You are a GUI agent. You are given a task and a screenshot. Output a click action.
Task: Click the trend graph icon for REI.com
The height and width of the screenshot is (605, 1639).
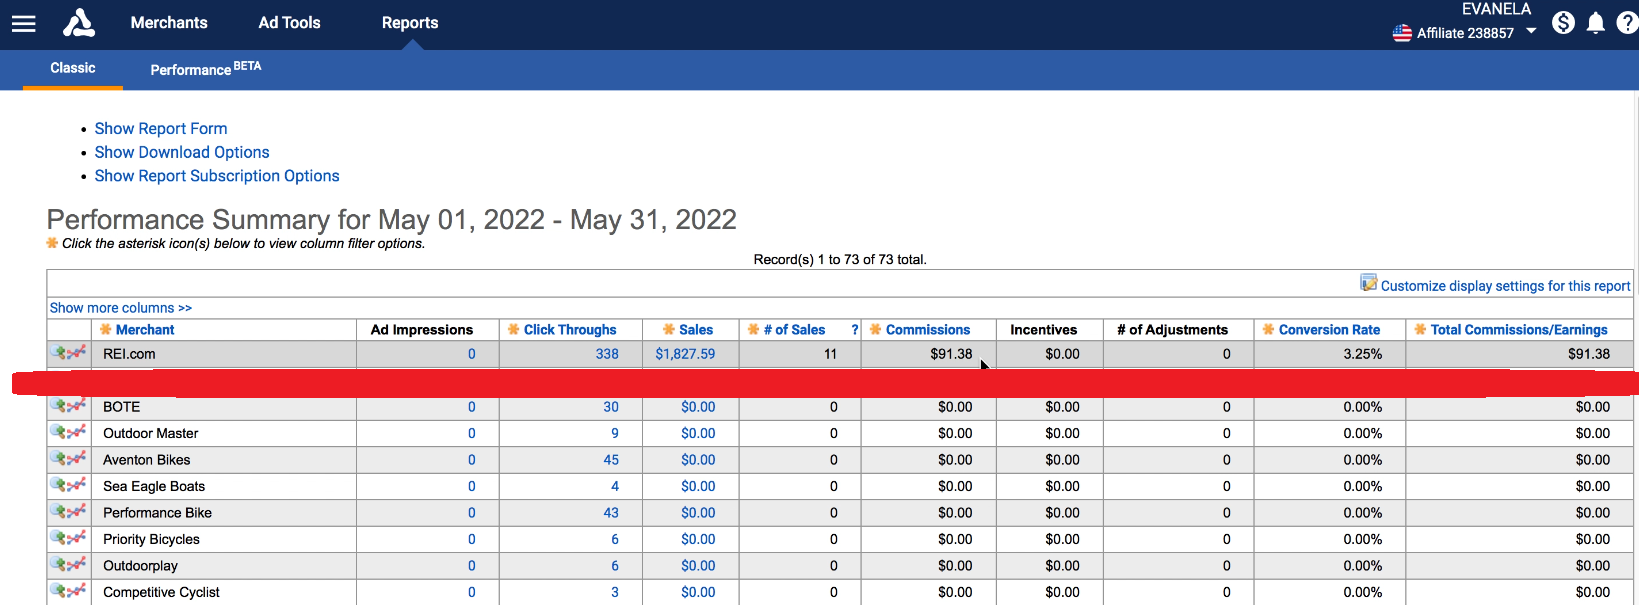point(77,352)
